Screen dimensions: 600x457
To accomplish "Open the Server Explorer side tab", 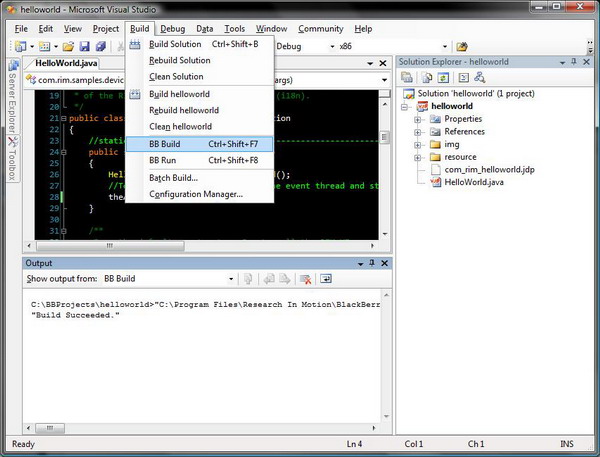I will (13, 95).
